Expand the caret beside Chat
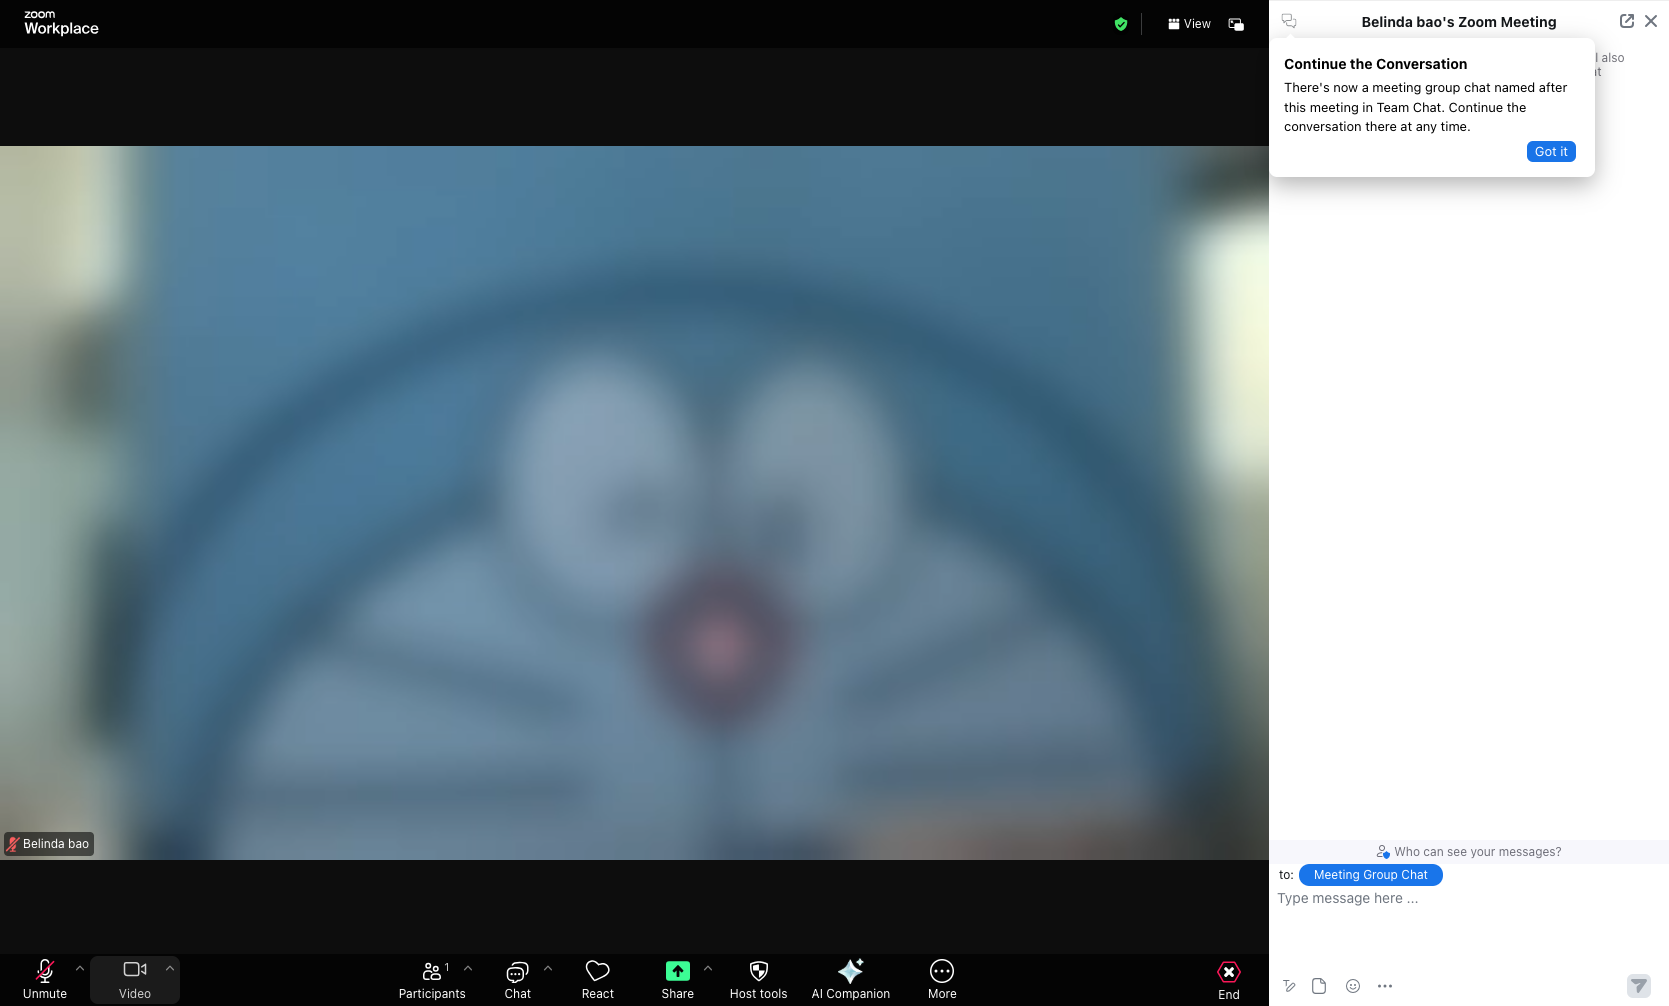Screen dimensions: 1669x1006 point(548,968)
